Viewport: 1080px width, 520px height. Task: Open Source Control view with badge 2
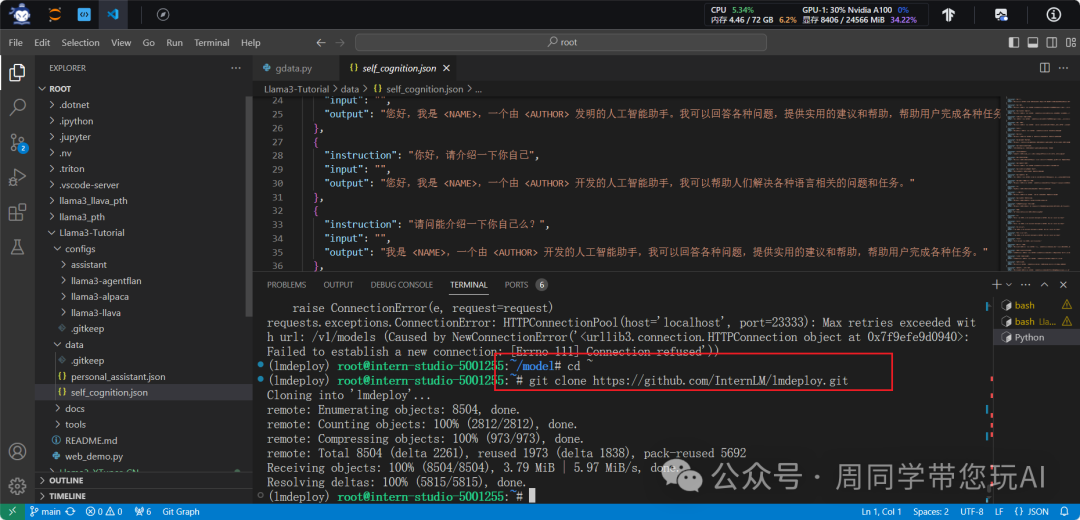tap(17, 143)
